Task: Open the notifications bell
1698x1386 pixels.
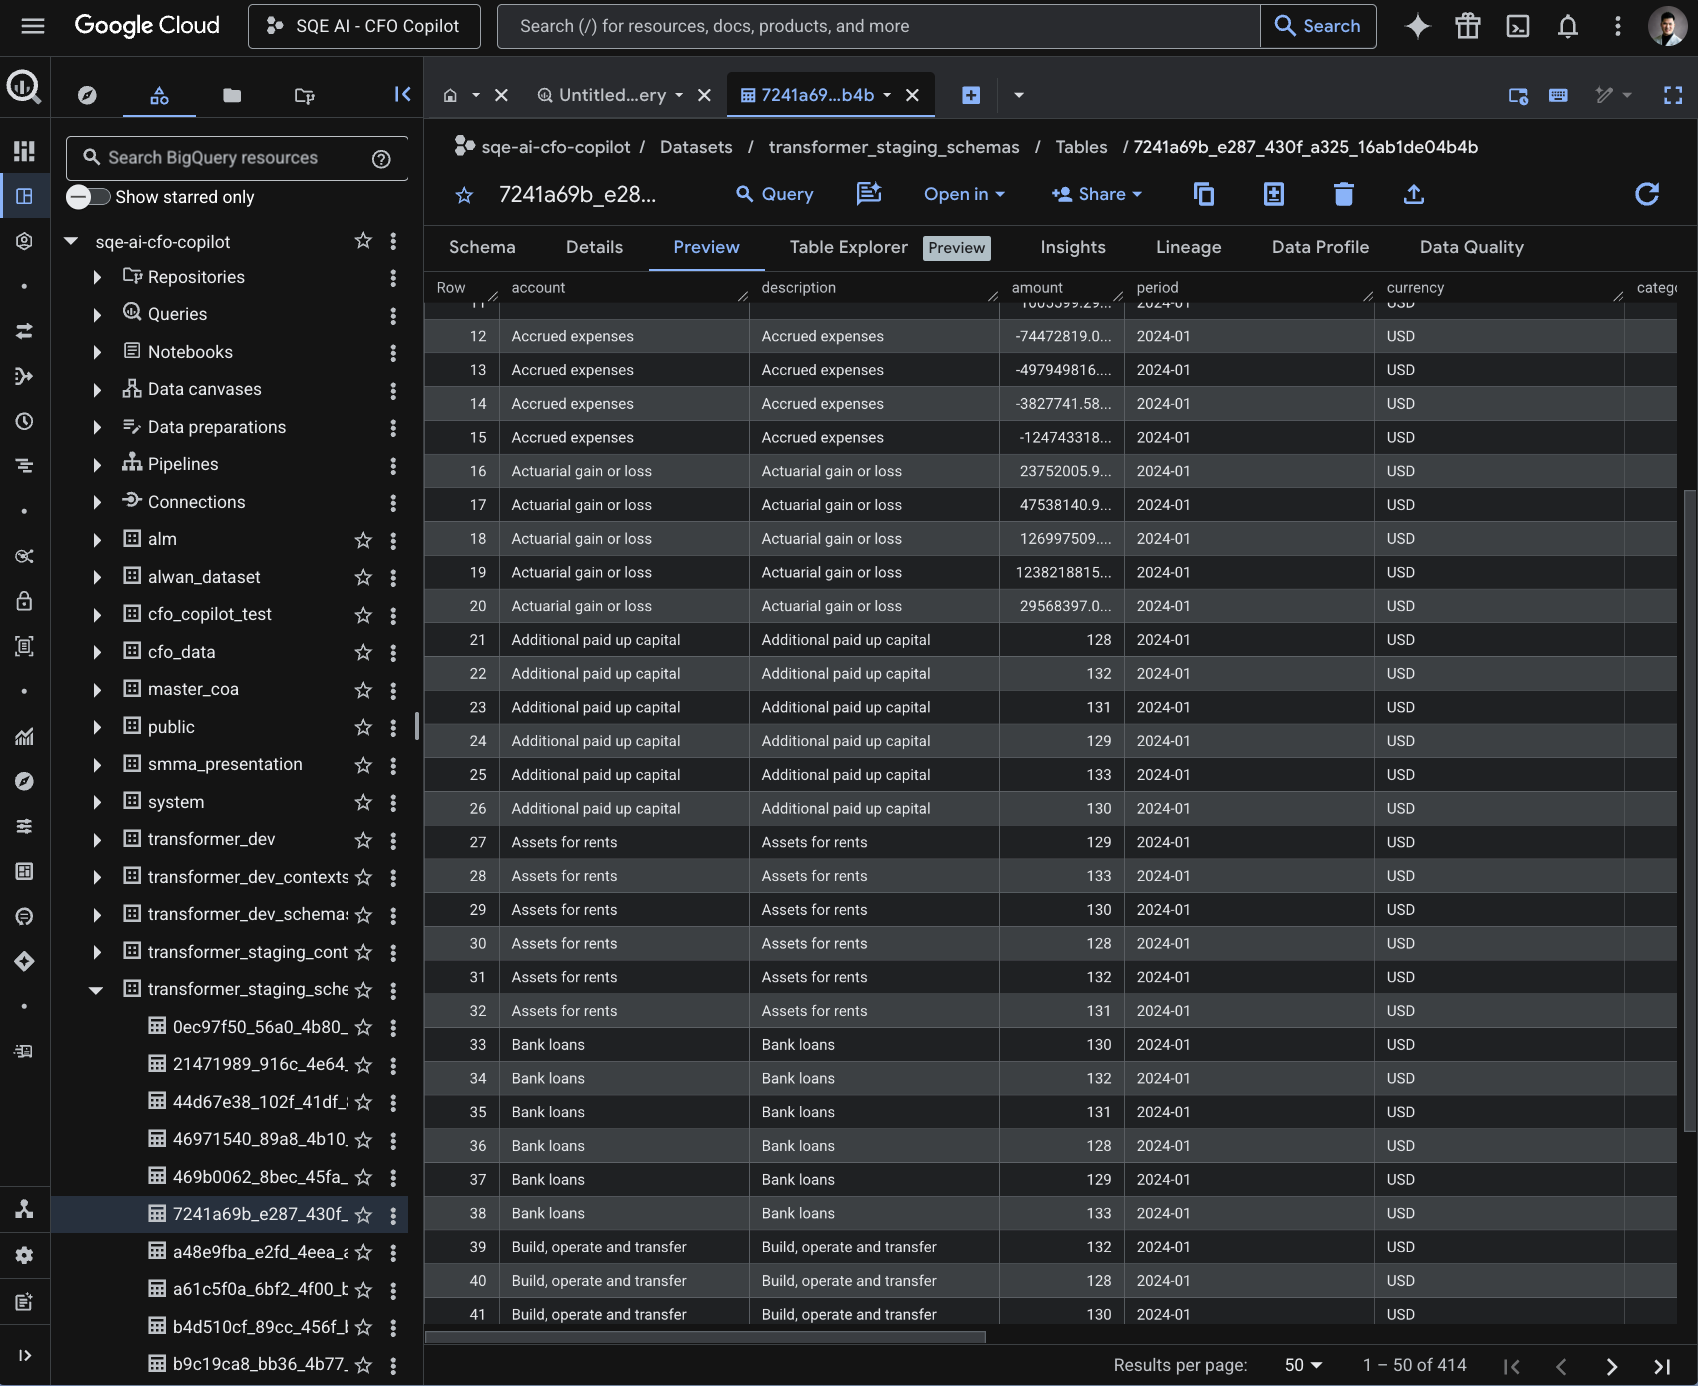Action: pos(1568,27)
